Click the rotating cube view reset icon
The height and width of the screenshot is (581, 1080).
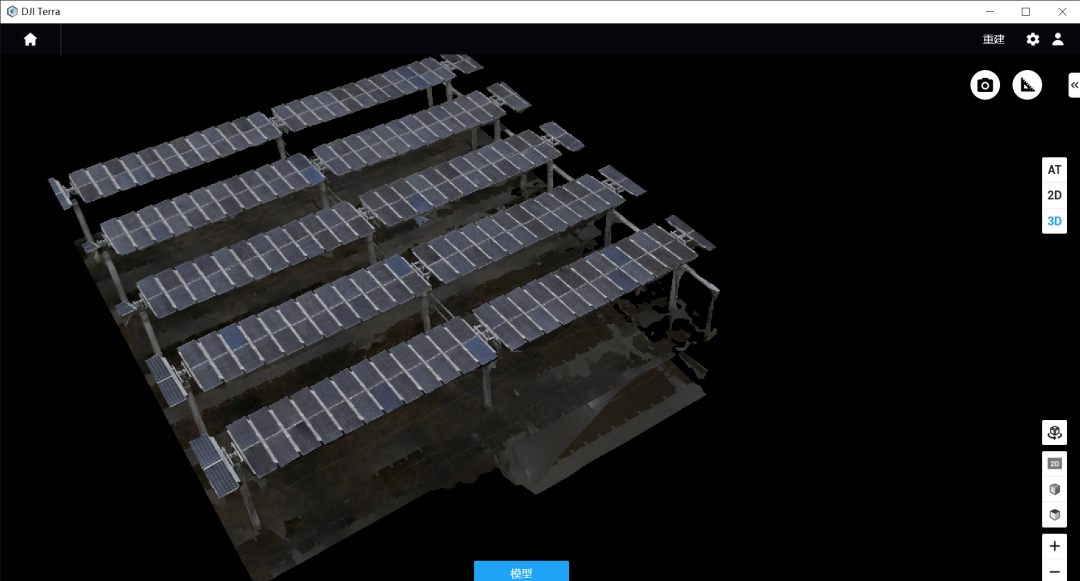pyautogui.click(x=1054, y=433)
